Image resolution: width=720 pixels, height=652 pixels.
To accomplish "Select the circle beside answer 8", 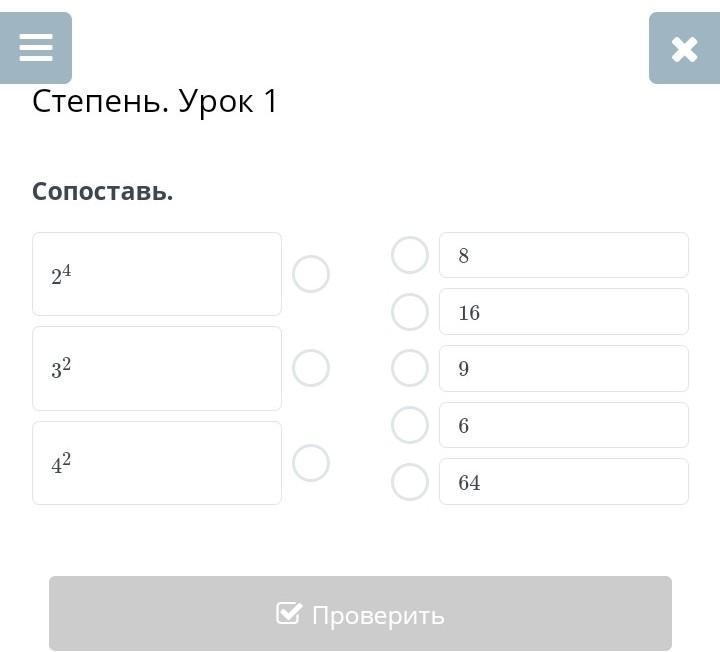I will (x=410, y=255).
